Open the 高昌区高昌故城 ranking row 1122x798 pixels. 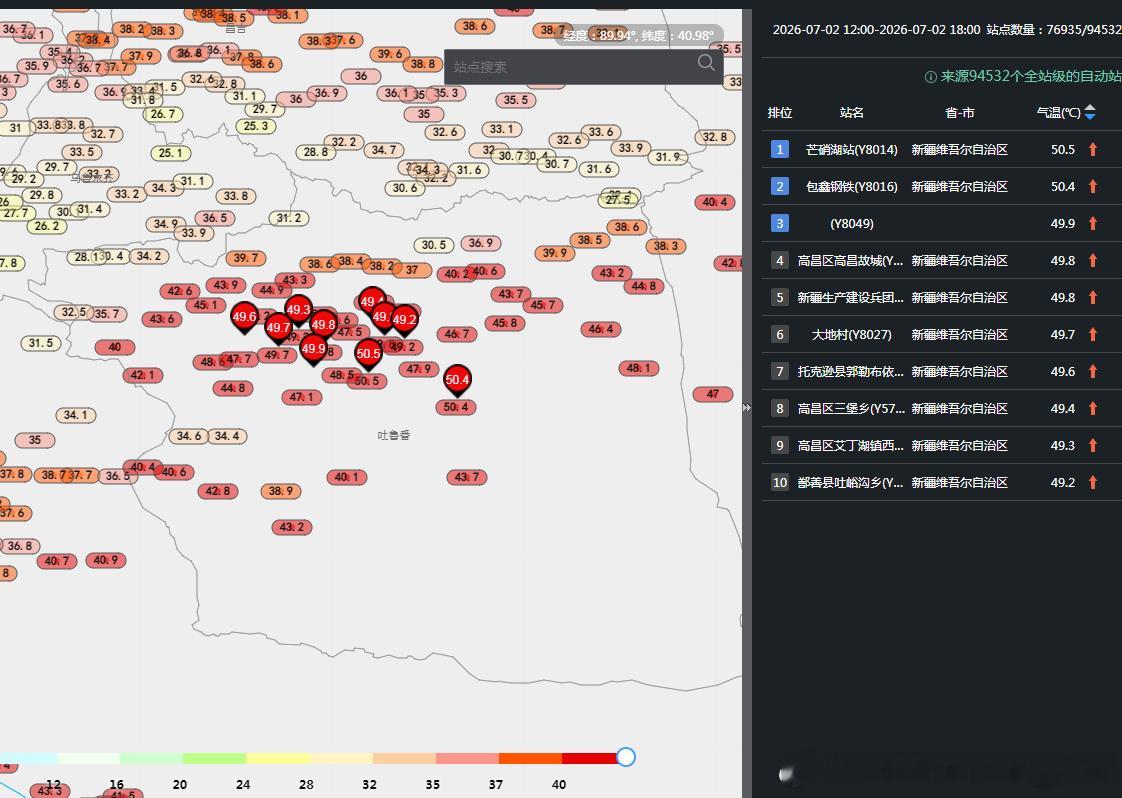pyautogui.click(x=942, y=261)
